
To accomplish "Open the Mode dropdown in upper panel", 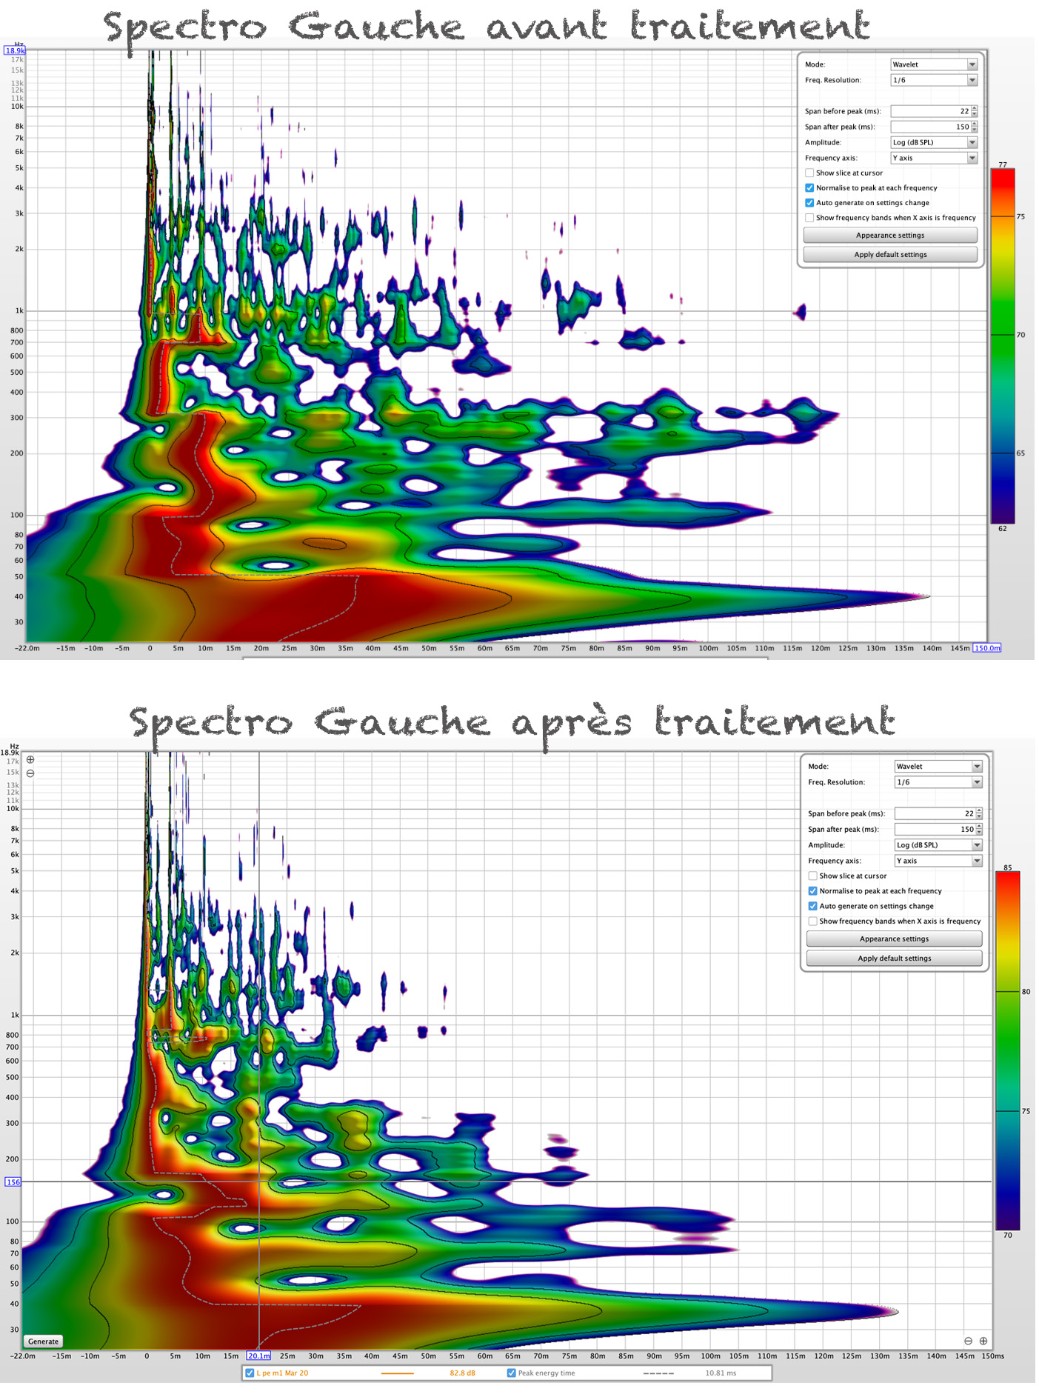I will [934, 65].
